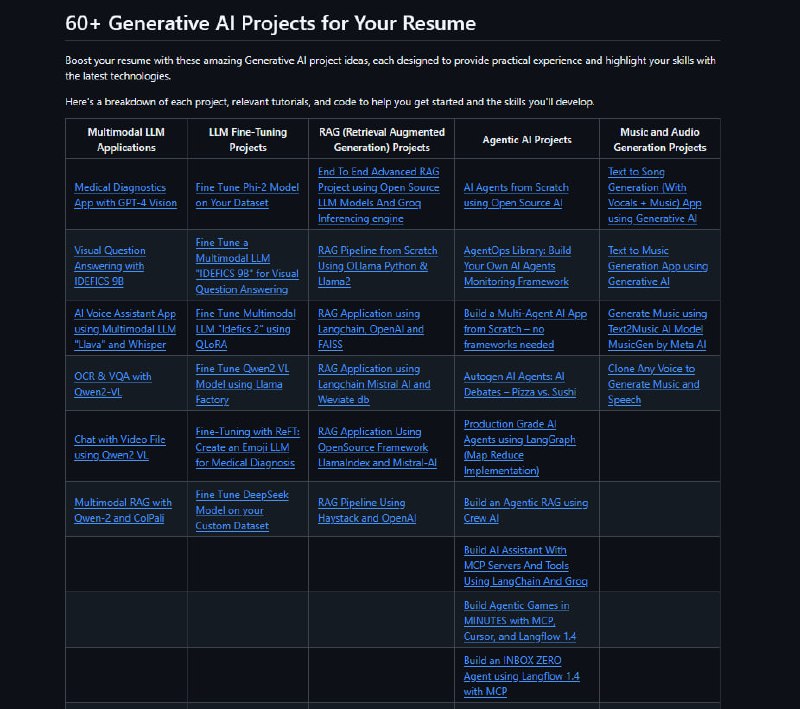This screenshot has width=800, height=709.
Task: Open AI Voice Assistant App using Llava link
Action: [x=125, y=329]
